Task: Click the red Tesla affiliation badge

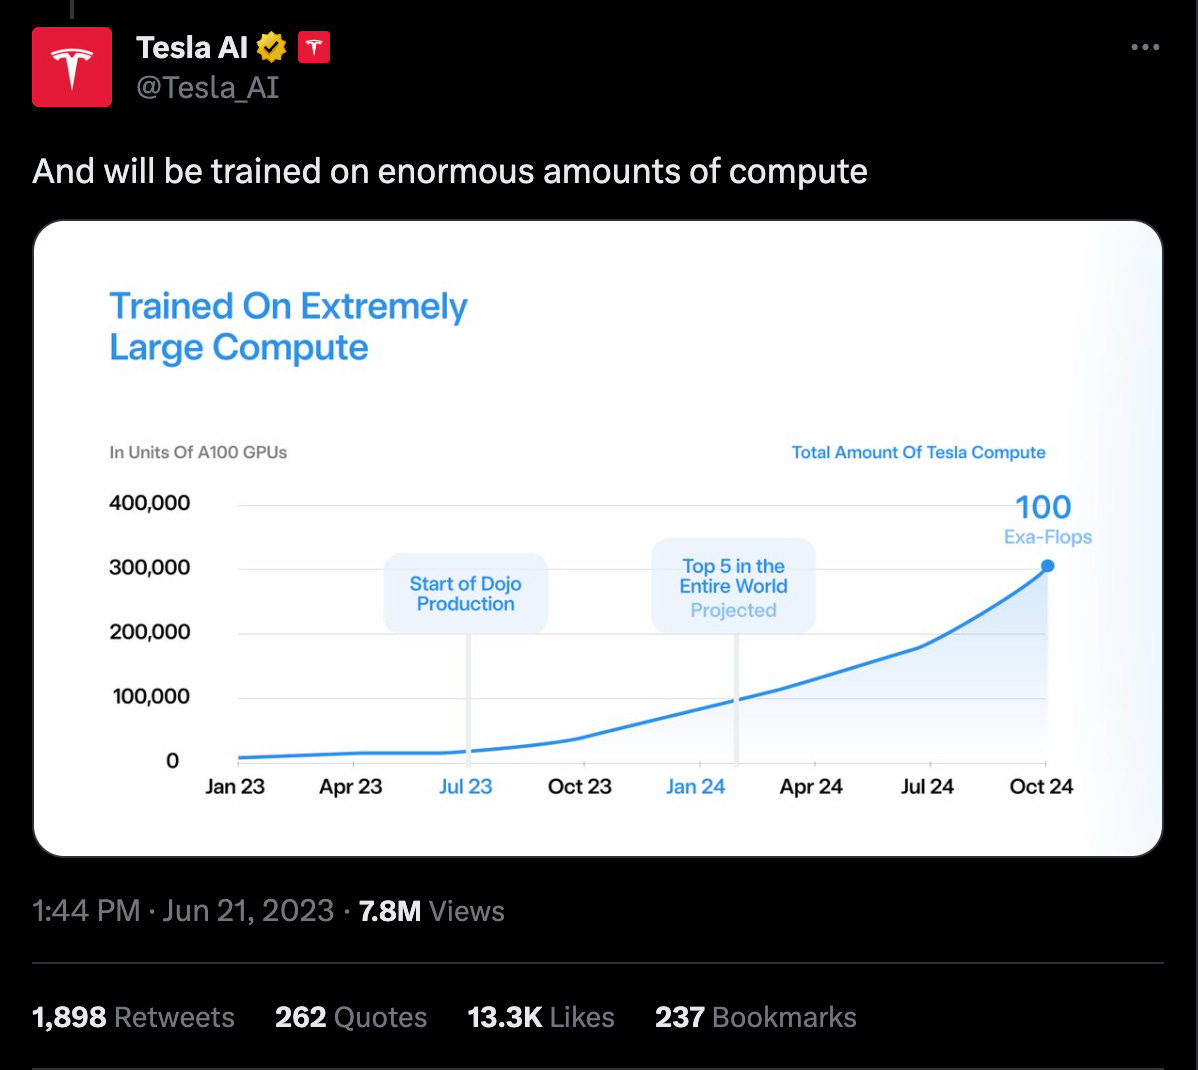Action: 313,47
